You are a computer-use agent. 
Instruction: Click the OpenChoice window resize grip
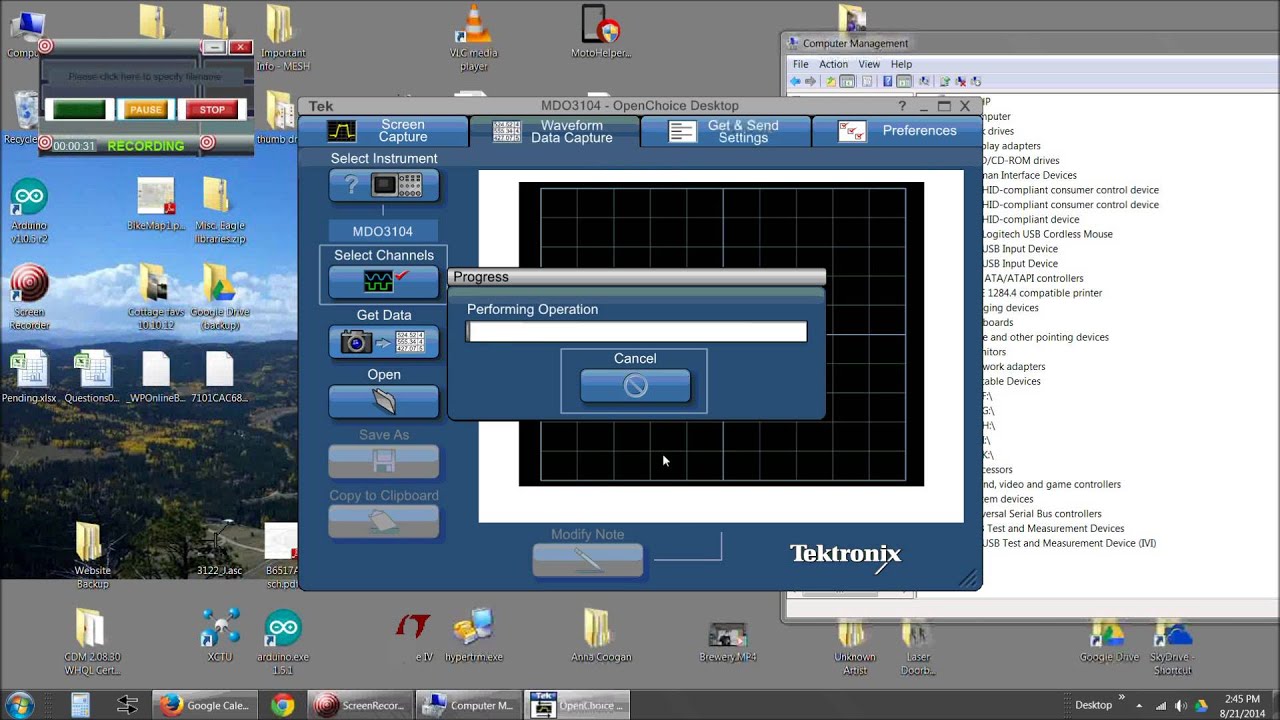(969, 578)
